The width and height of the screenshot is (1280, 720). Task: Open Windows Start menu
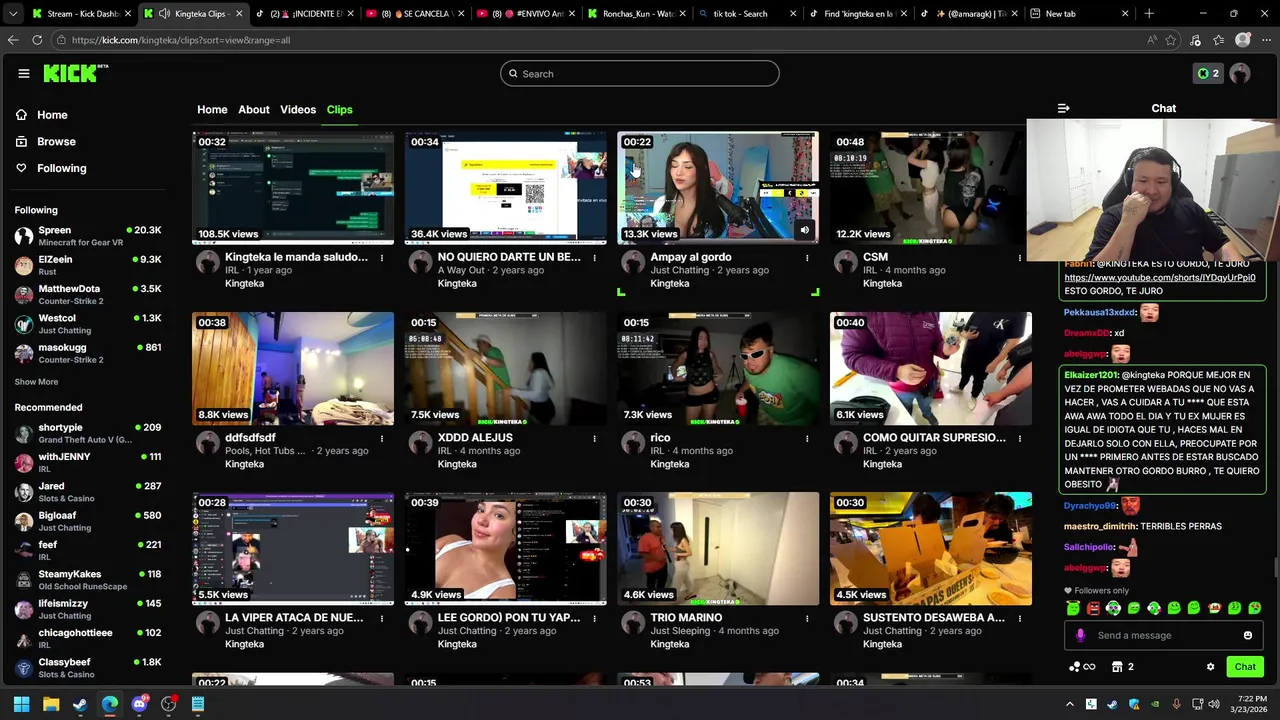coord(21,704)
